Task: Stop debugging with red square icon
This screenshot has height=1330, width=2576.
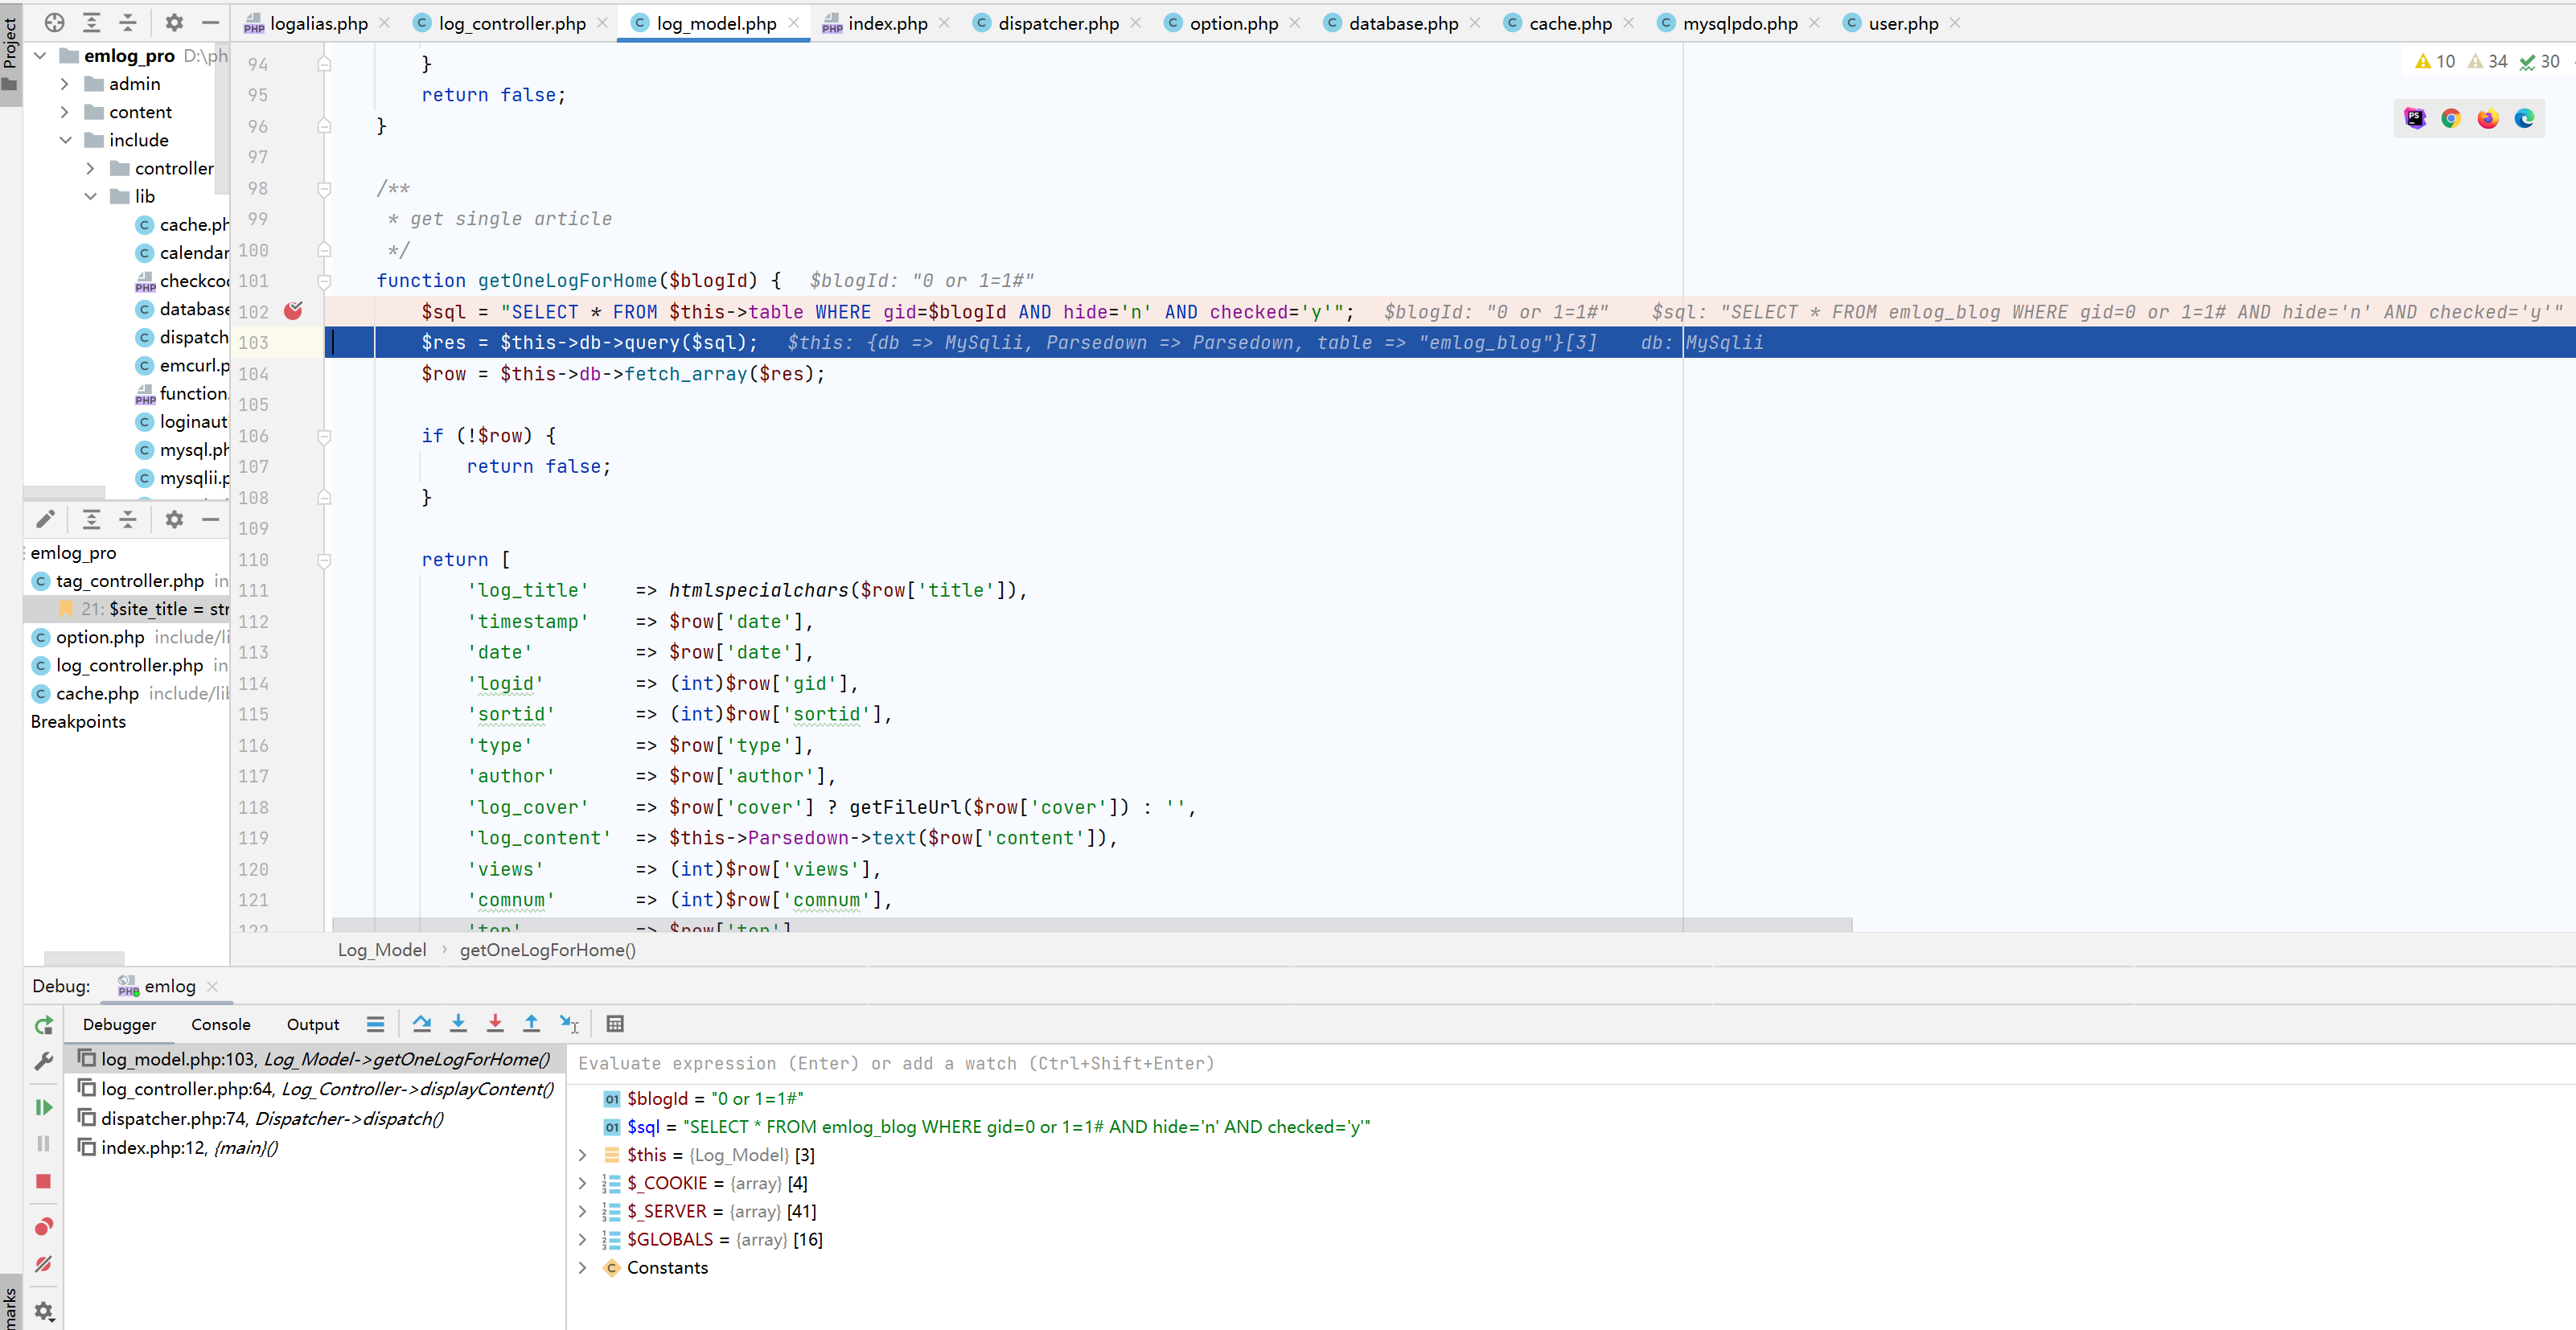Action: 43,1181
